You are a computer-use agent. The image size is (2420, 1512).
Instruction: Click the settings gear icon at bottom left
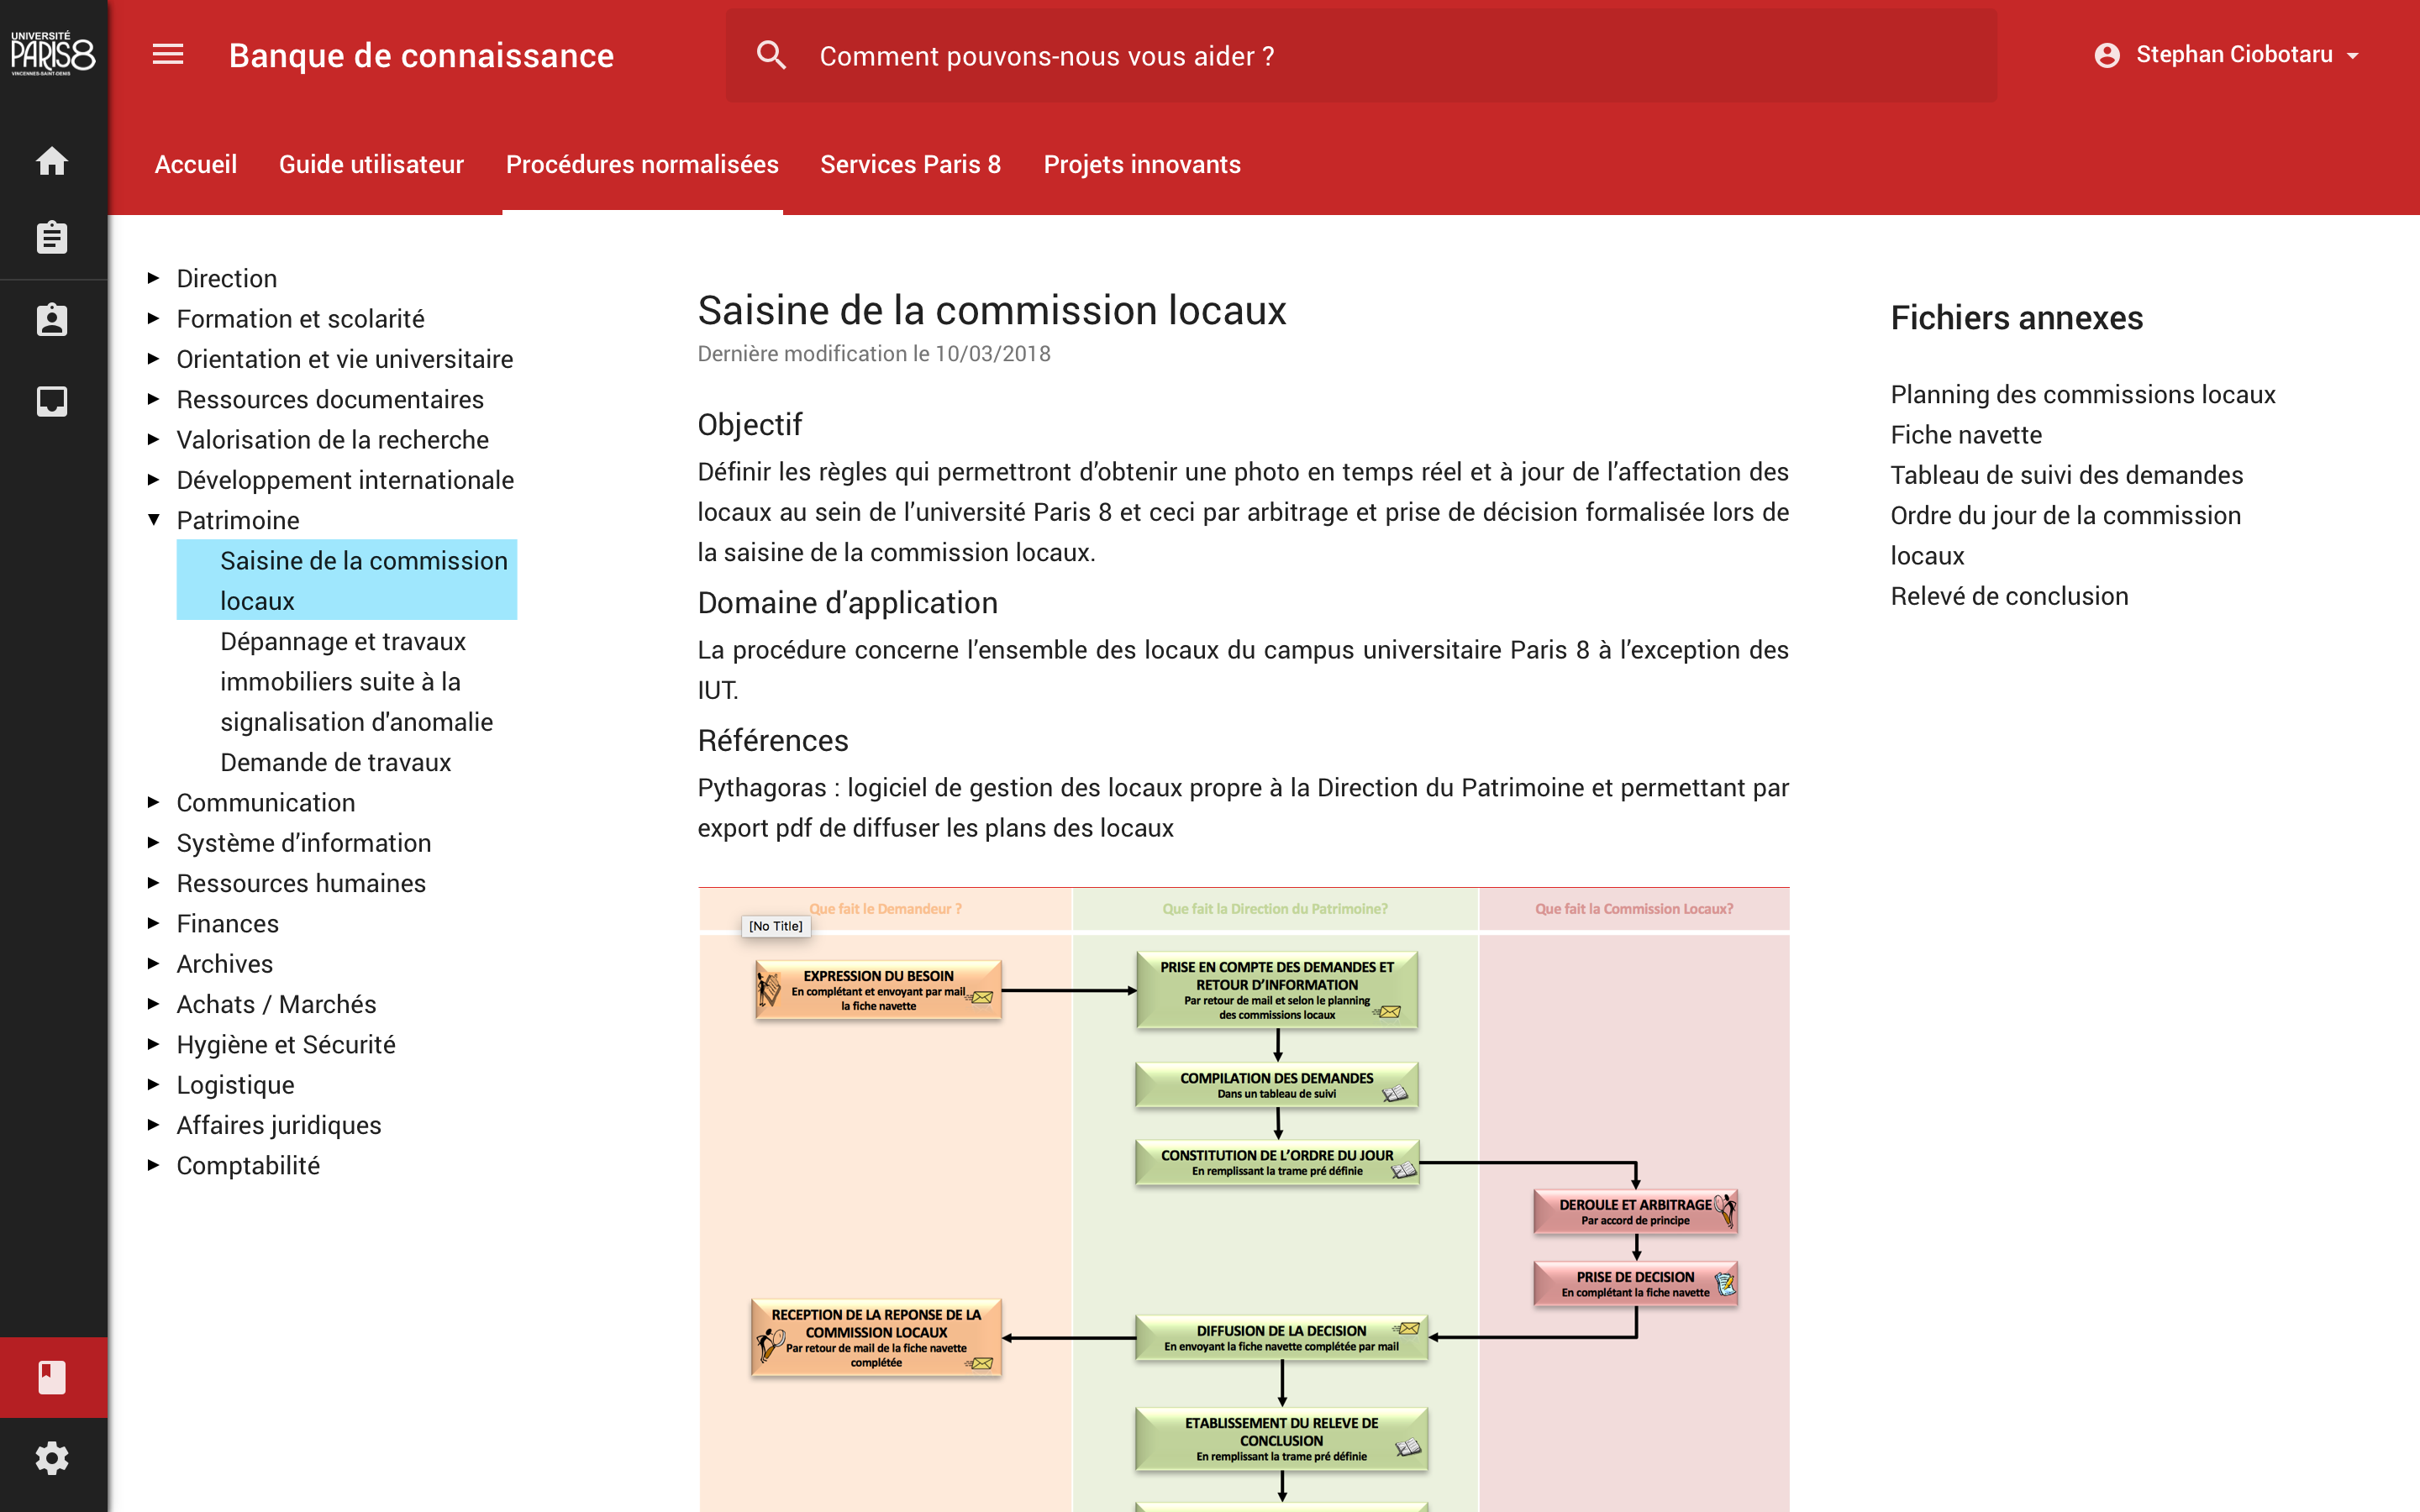[x=50, y=1458]
